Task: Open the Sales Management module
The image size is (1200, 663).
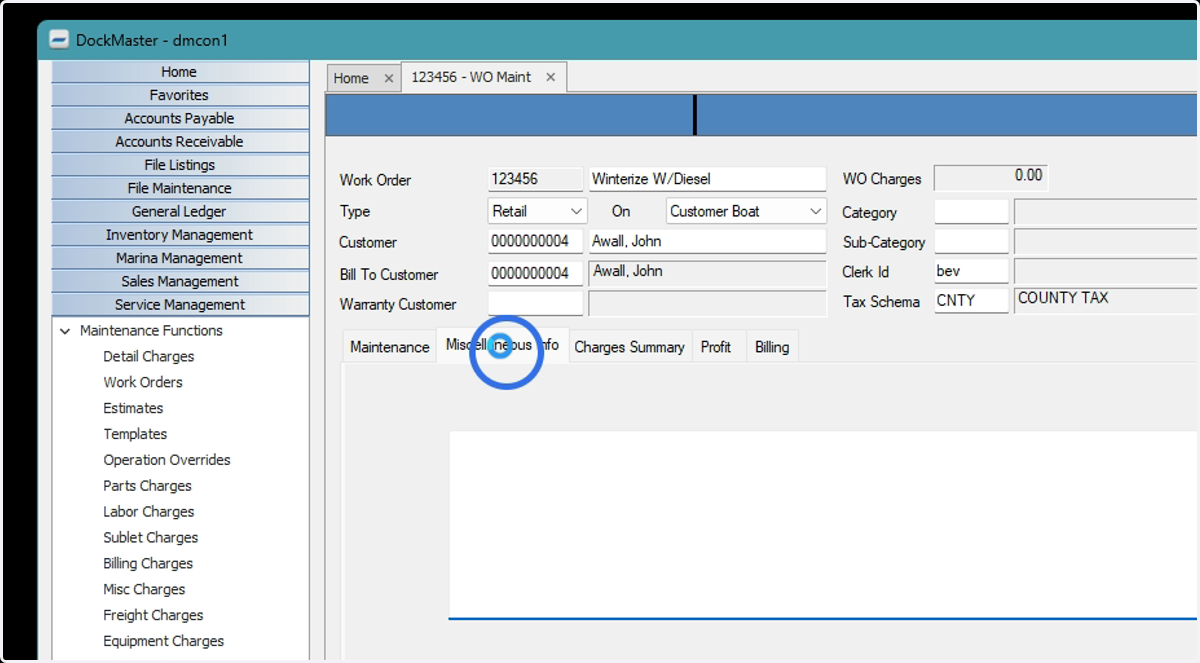Action: click(180, 281)
